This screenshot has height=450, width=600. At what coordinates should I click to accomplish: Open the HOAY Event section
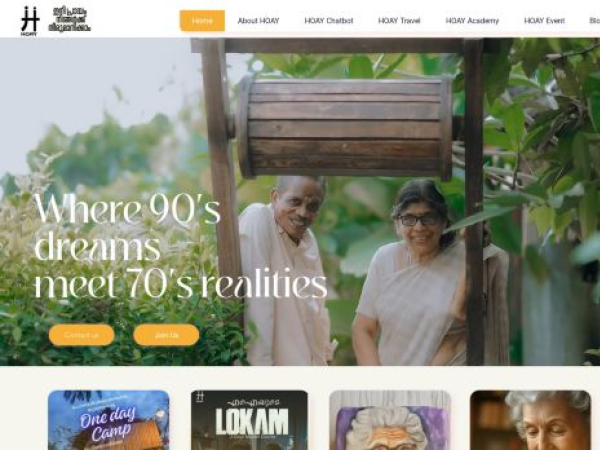pos(544,21)
